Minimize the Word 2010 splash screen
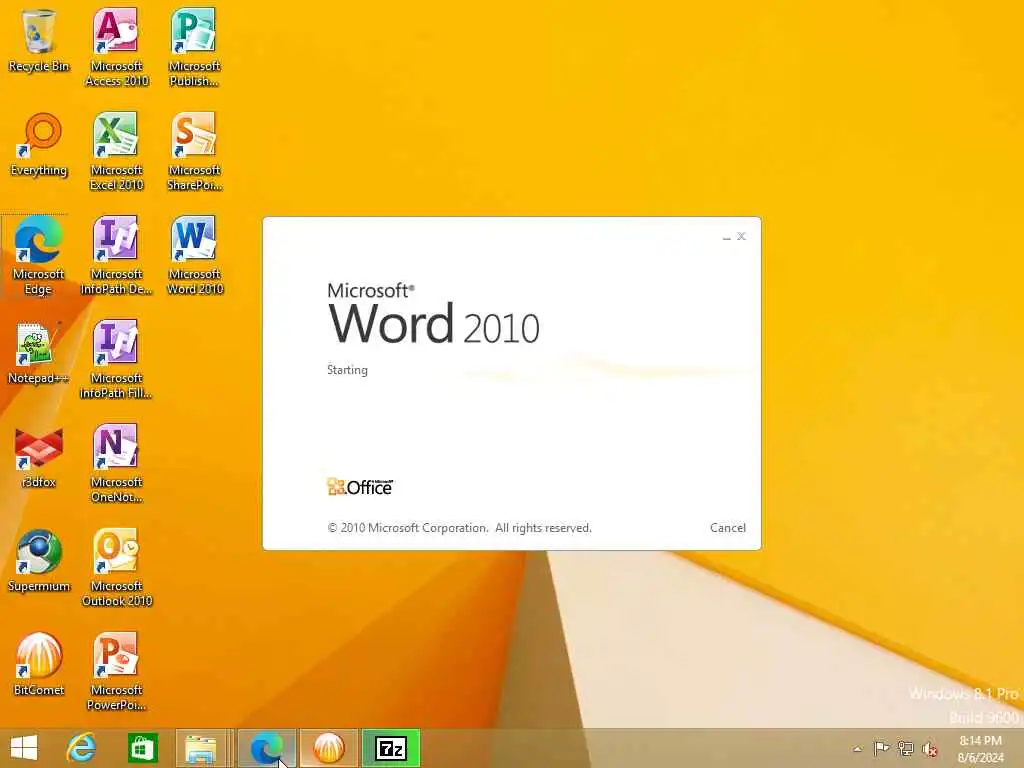Viewport: 1024px width, 768px height. [726, 237]
